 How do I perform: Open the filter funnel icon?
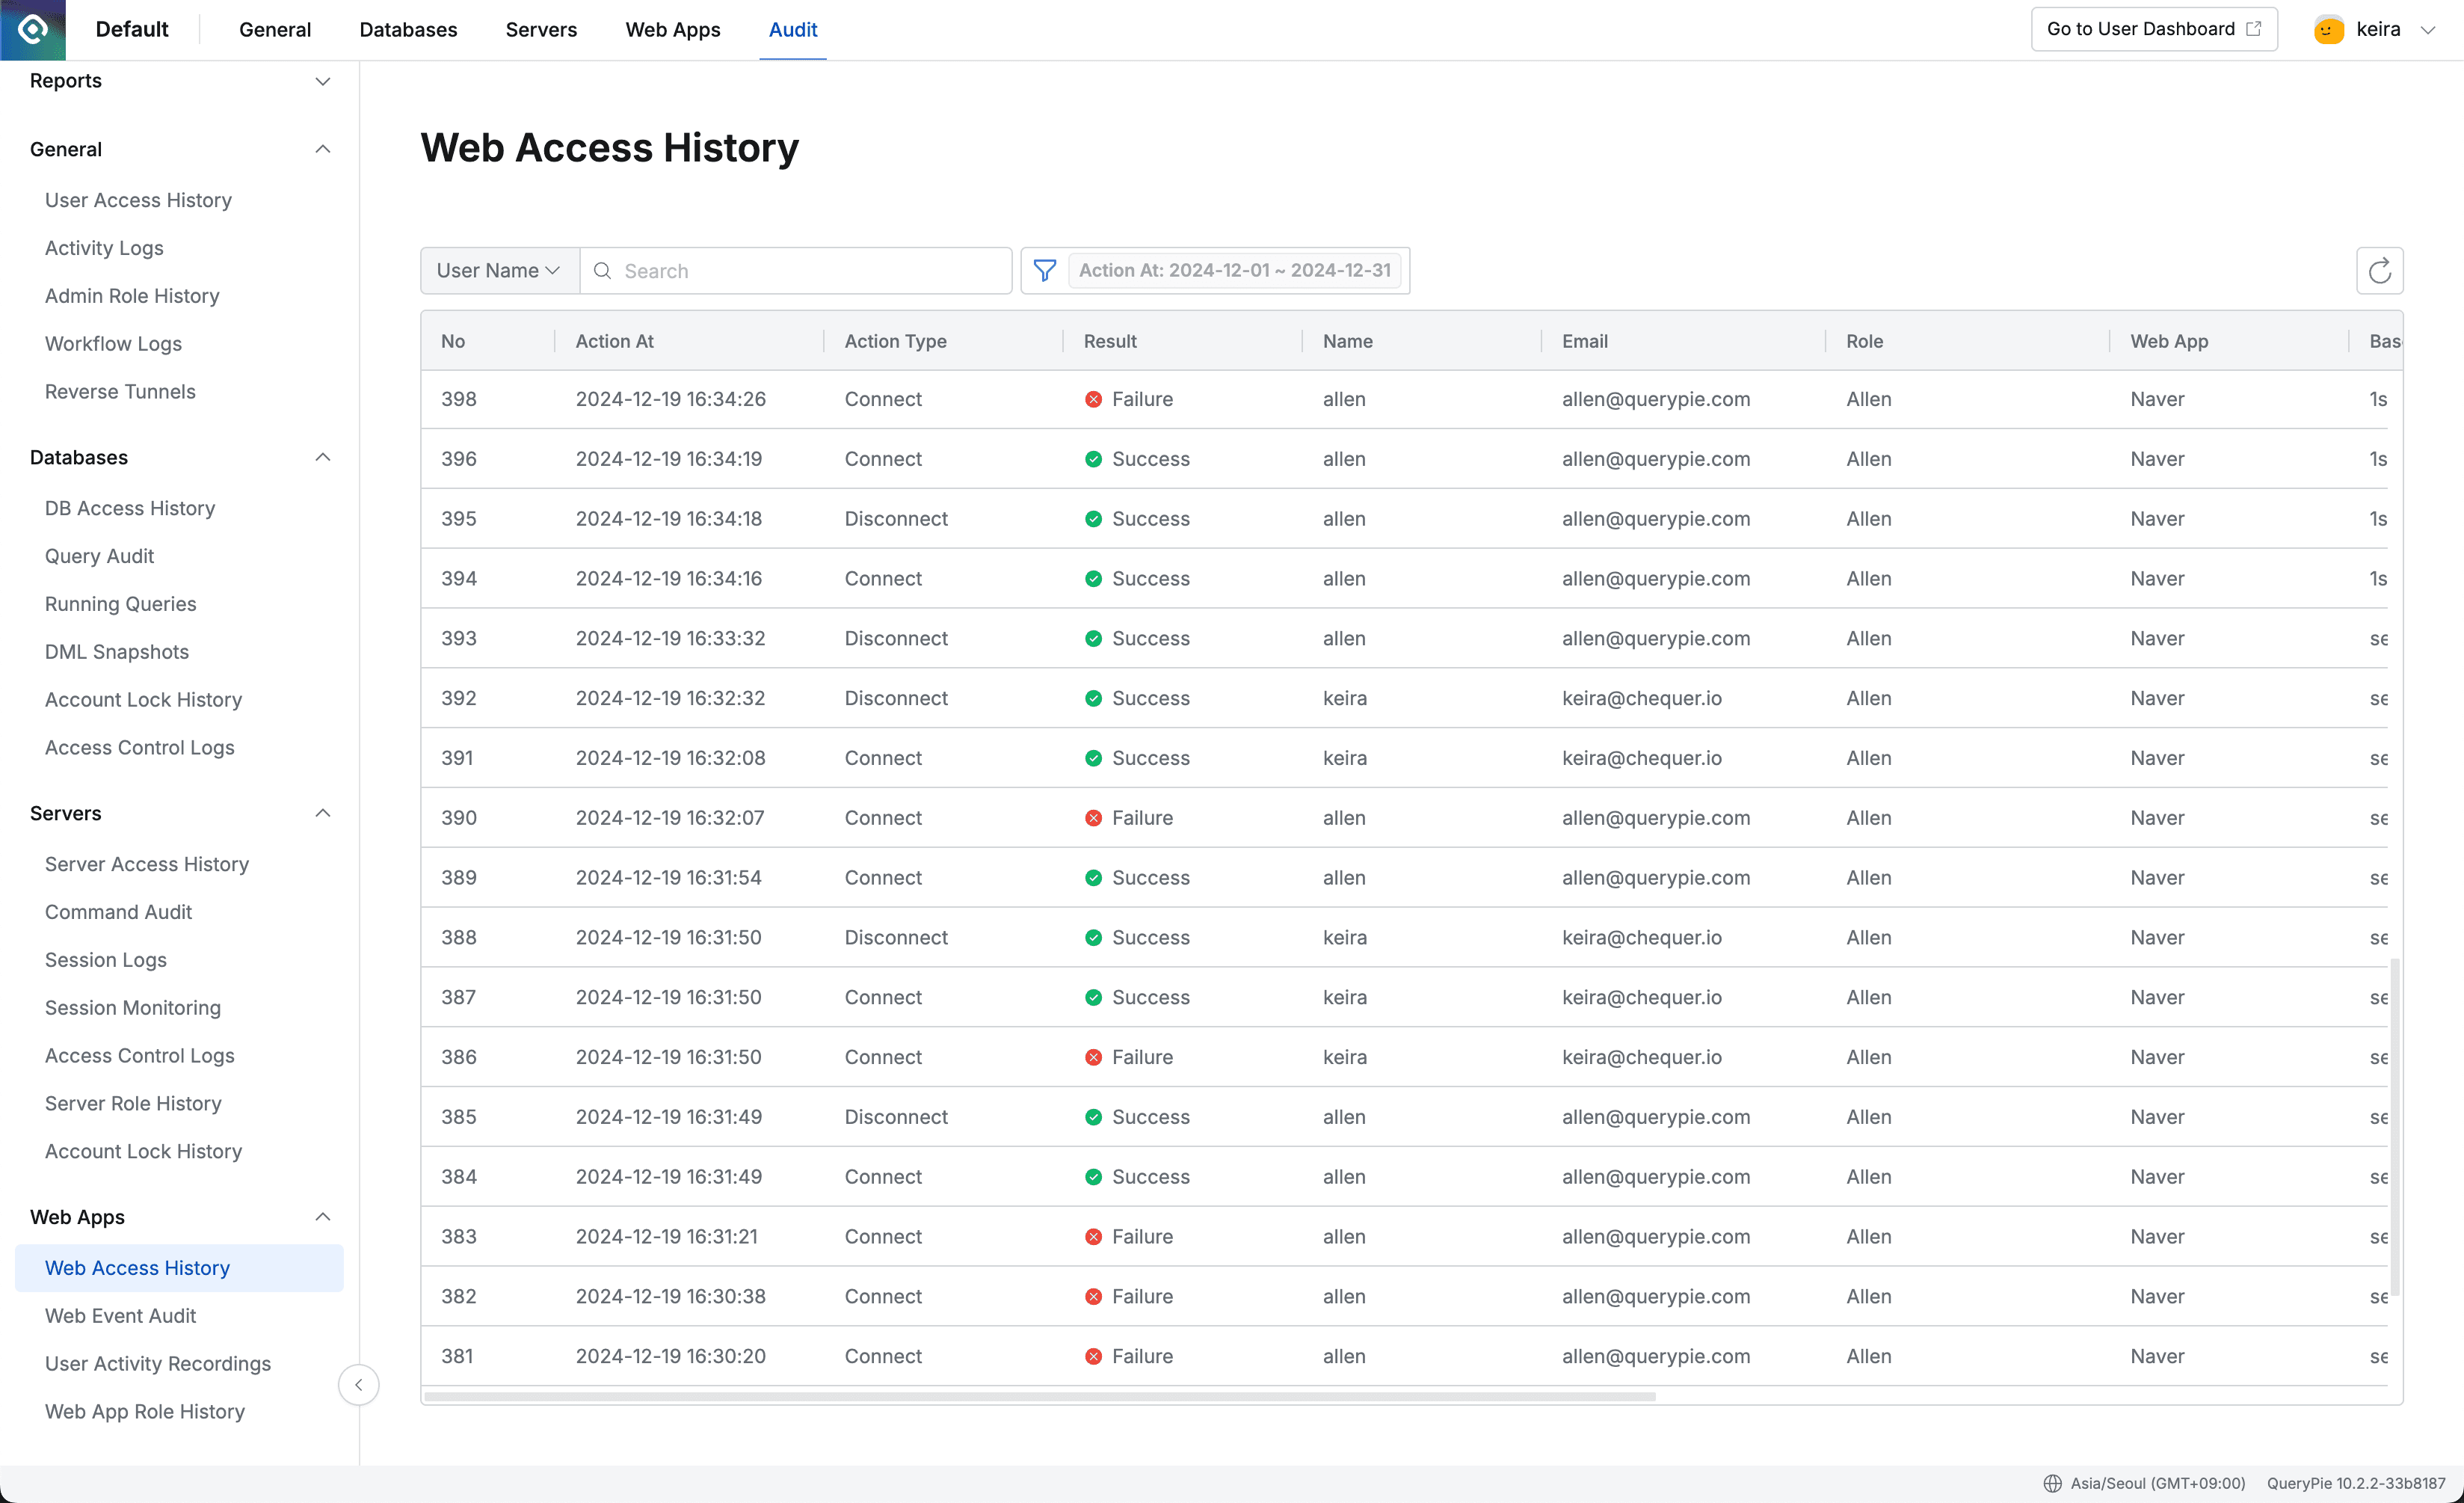point(1043,270)
